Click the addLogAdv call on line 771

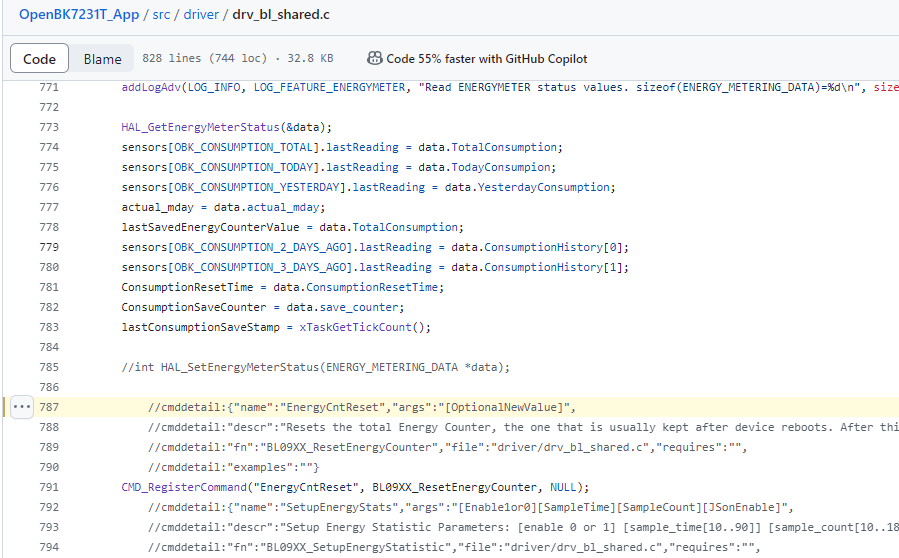coord(151,87)
